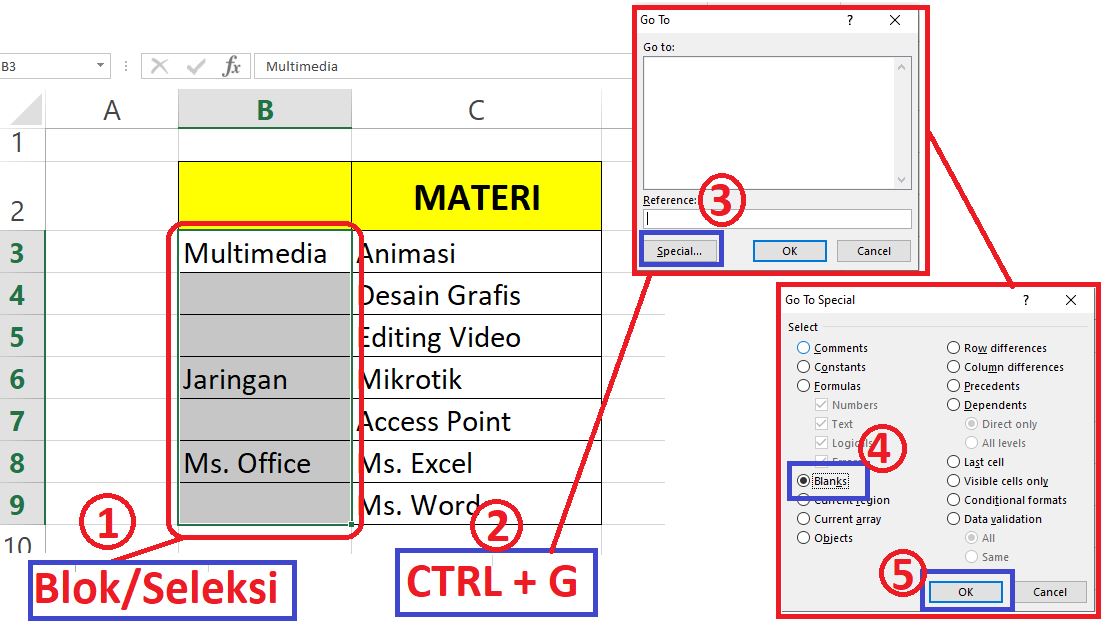The width and height of the screenshot is (1119, 632).
Task: Click the formula bar cancel X icon
Action: pos(159,66)
